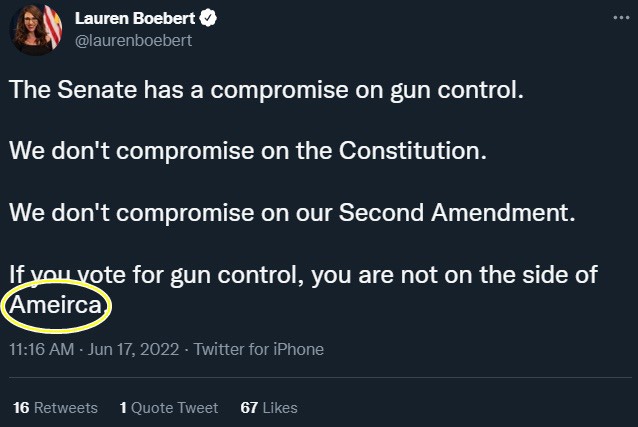
Task: View the 16 Retweets list
Action: pos(55,407)
